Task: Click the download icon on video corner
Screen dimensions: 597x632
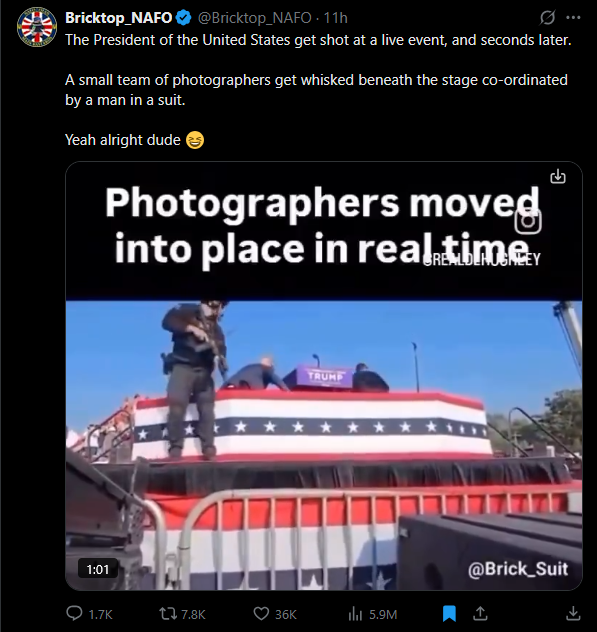Action: 558,177
